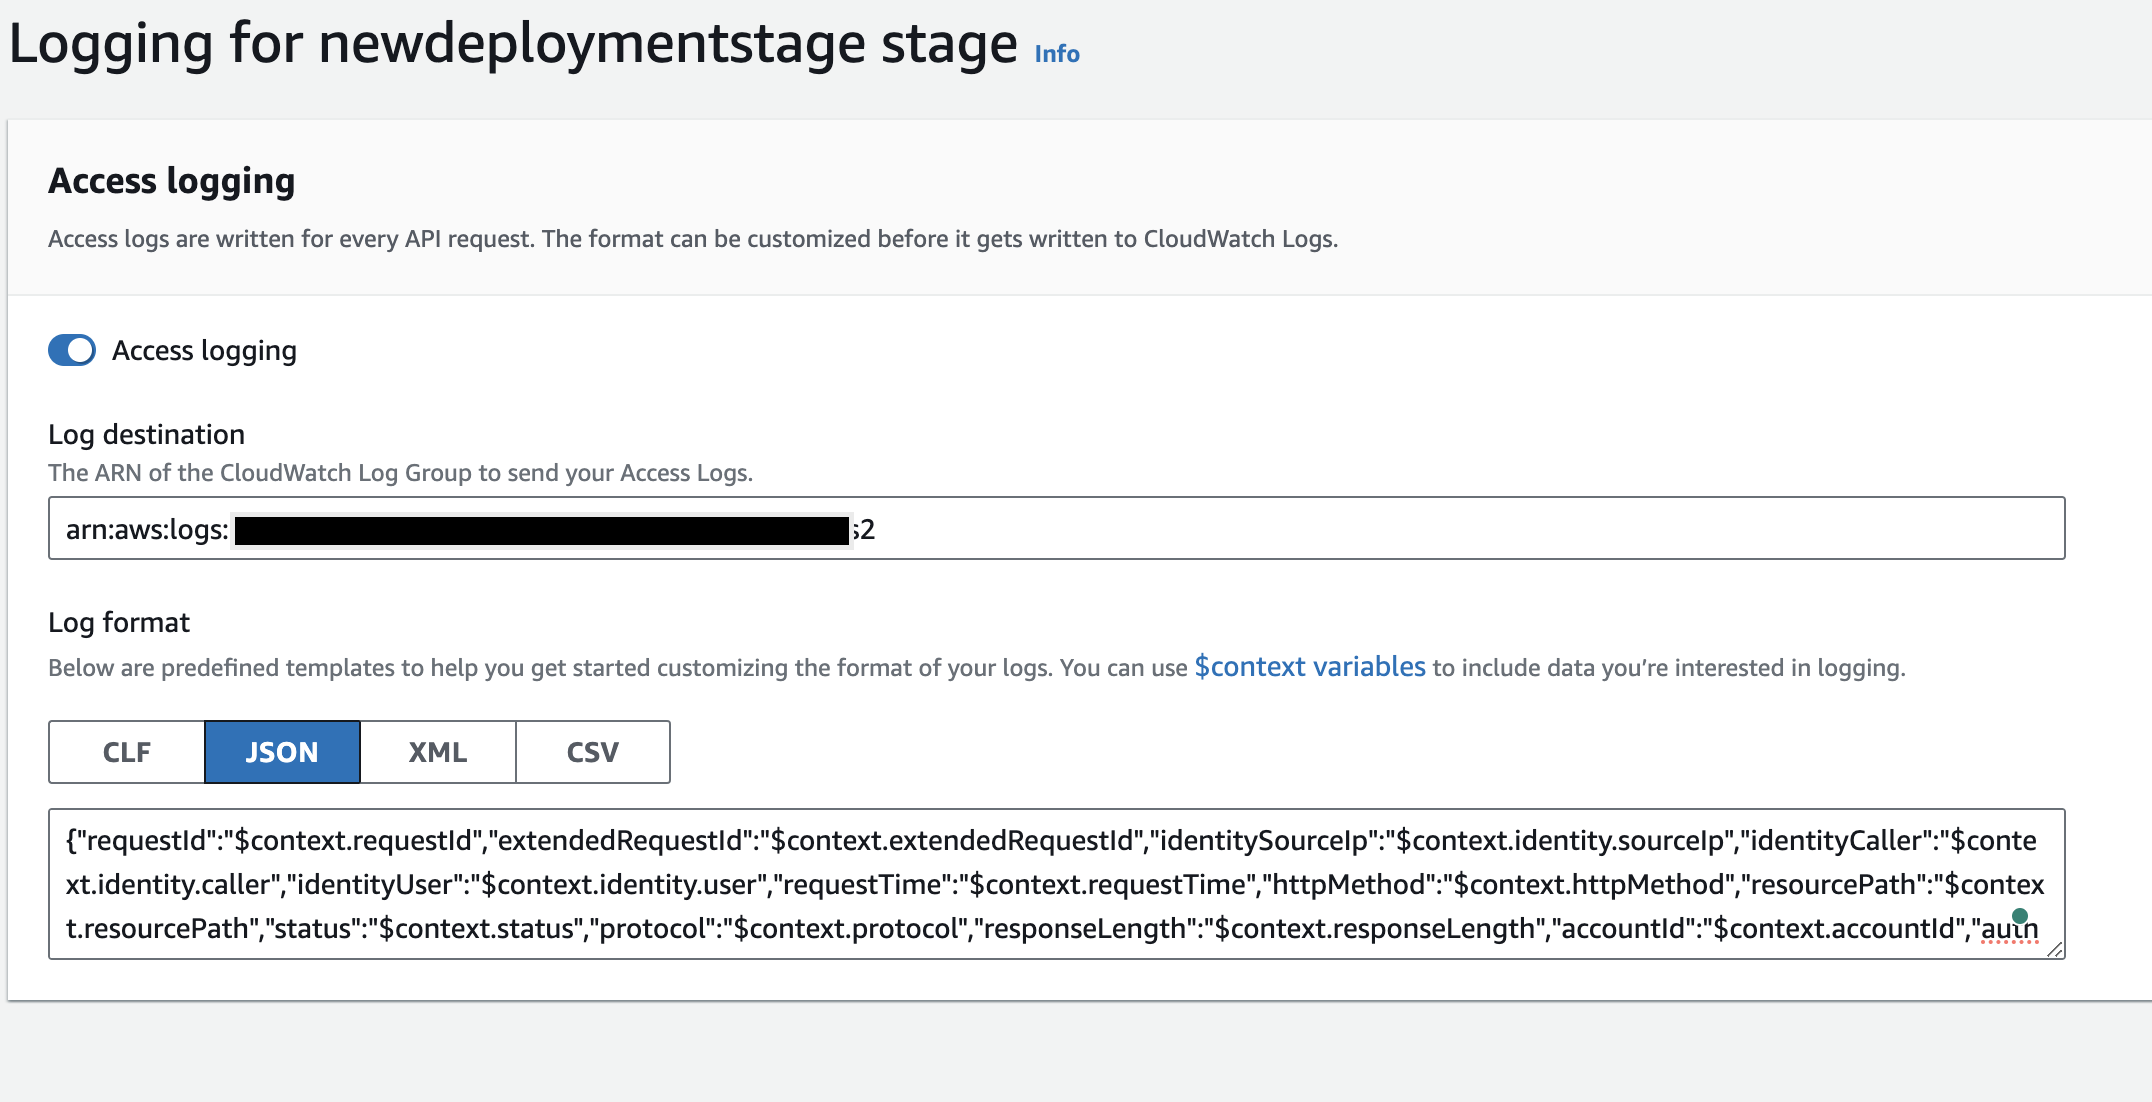Viewport: 2152px width, 1102px height.
Task: Place cursor on the underlined "auth" text
Action: pyautogui.click(x=2011, y=928)
